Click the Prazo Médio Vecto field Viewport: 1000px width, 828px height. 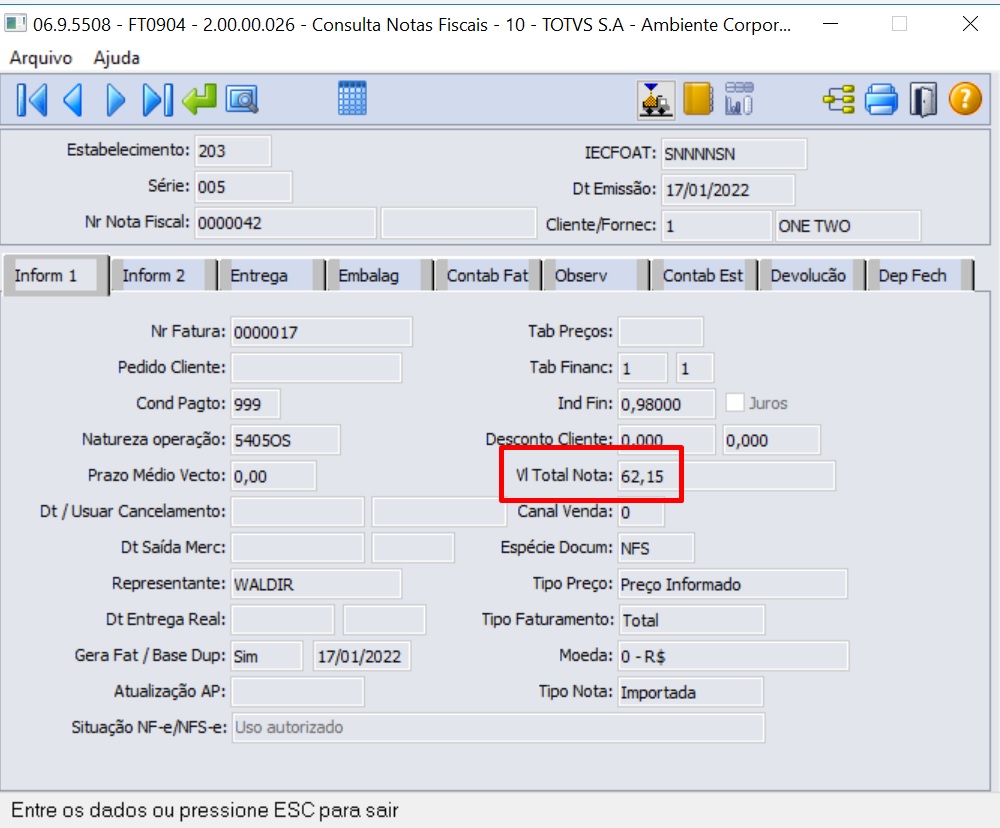274,476
